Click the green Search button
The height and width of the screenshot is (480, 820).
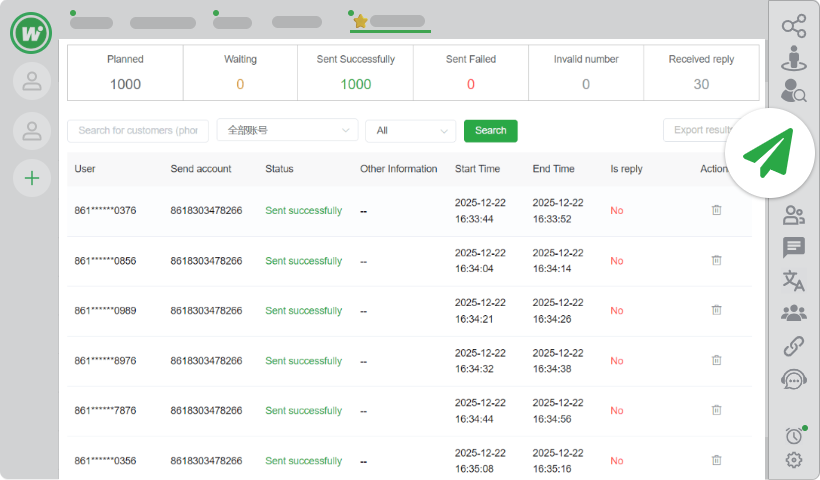[490, 130]
